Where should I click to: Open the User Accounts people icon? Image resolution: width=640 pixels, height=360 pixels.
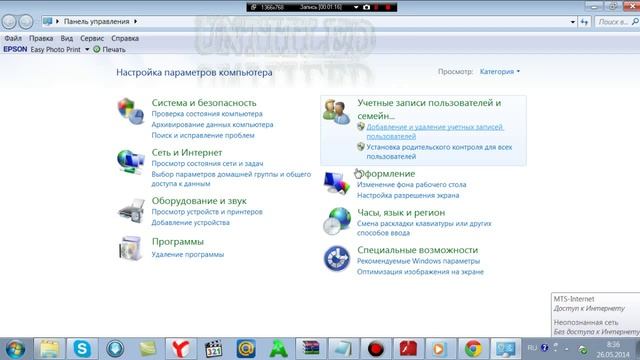[x=336, y=111]
